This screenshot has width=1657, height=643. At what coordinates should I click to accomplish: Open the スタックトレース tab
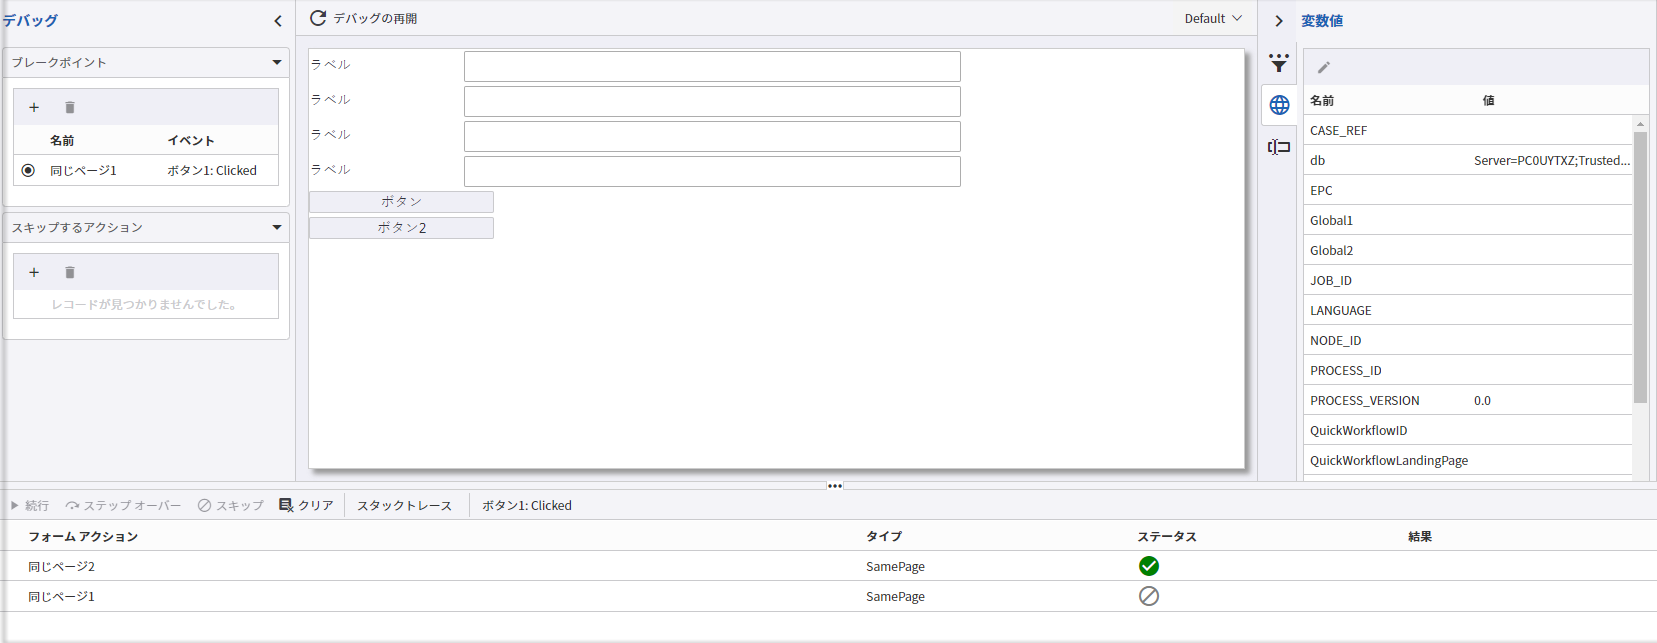404,505
